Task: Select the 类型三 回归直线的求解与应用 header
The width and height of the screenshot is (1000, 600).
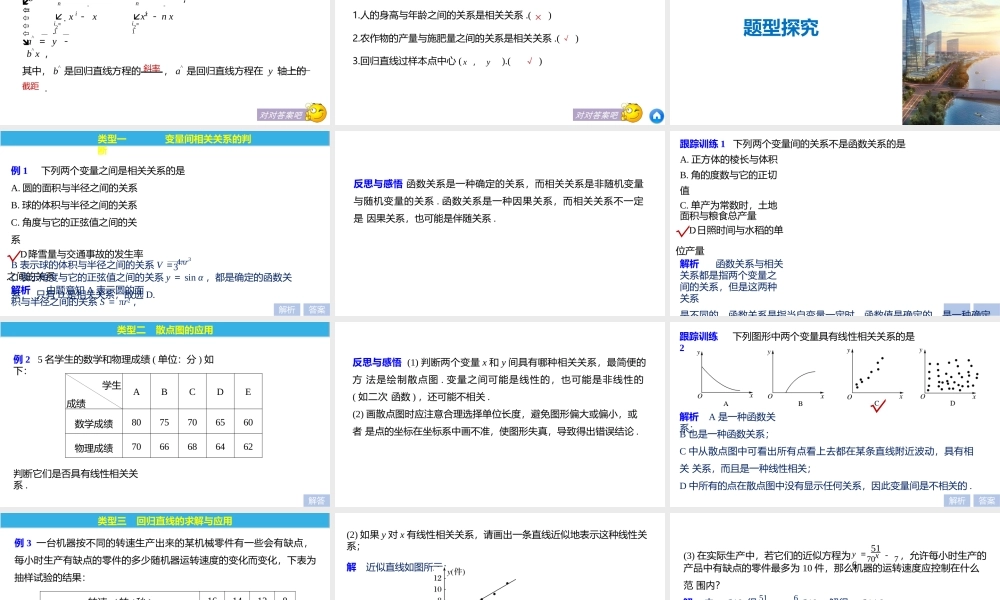Action: 165,518
